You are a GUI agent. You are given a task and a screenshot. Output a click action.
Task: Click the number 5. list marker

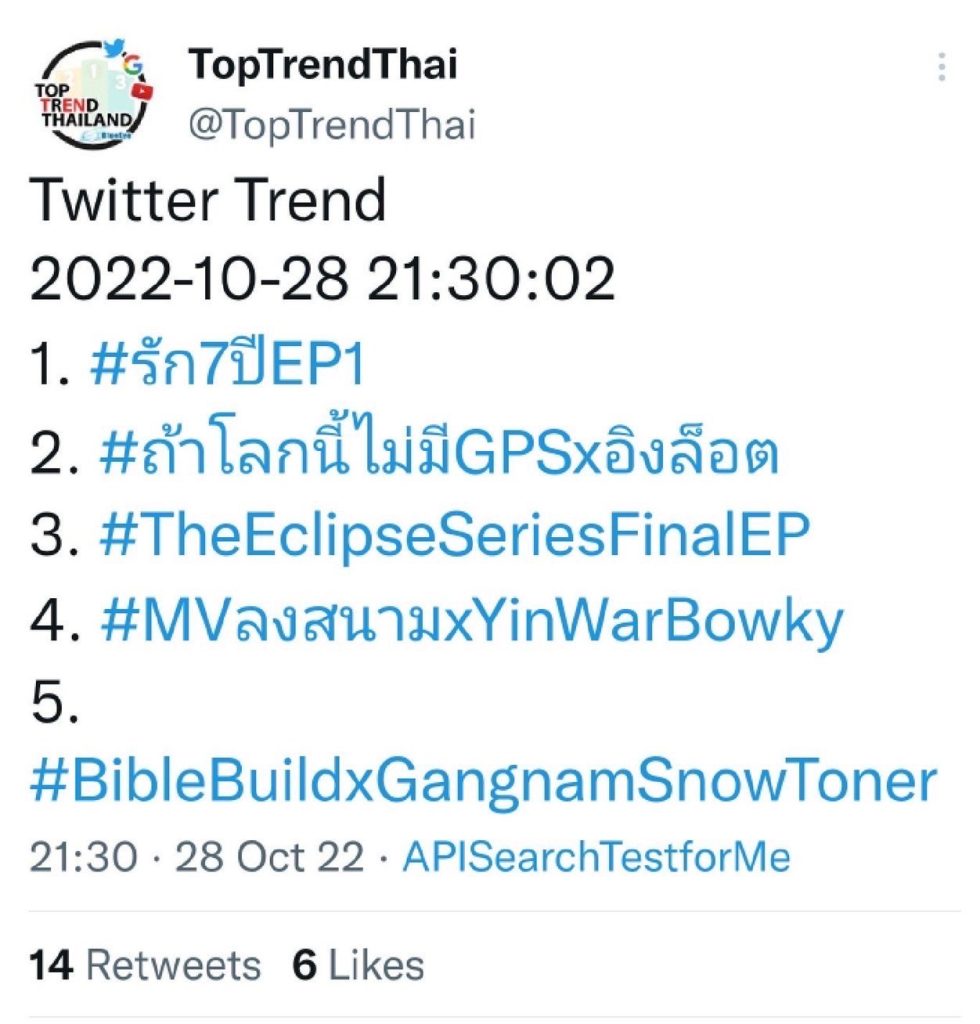[55, 705]
